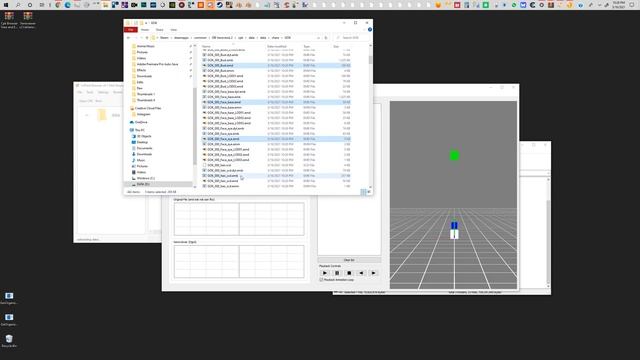The height and width of the screenshot is (360, 640).
Task: Select the SOK_000_hair_scd.emb file
Action: [x=276, y=176]
